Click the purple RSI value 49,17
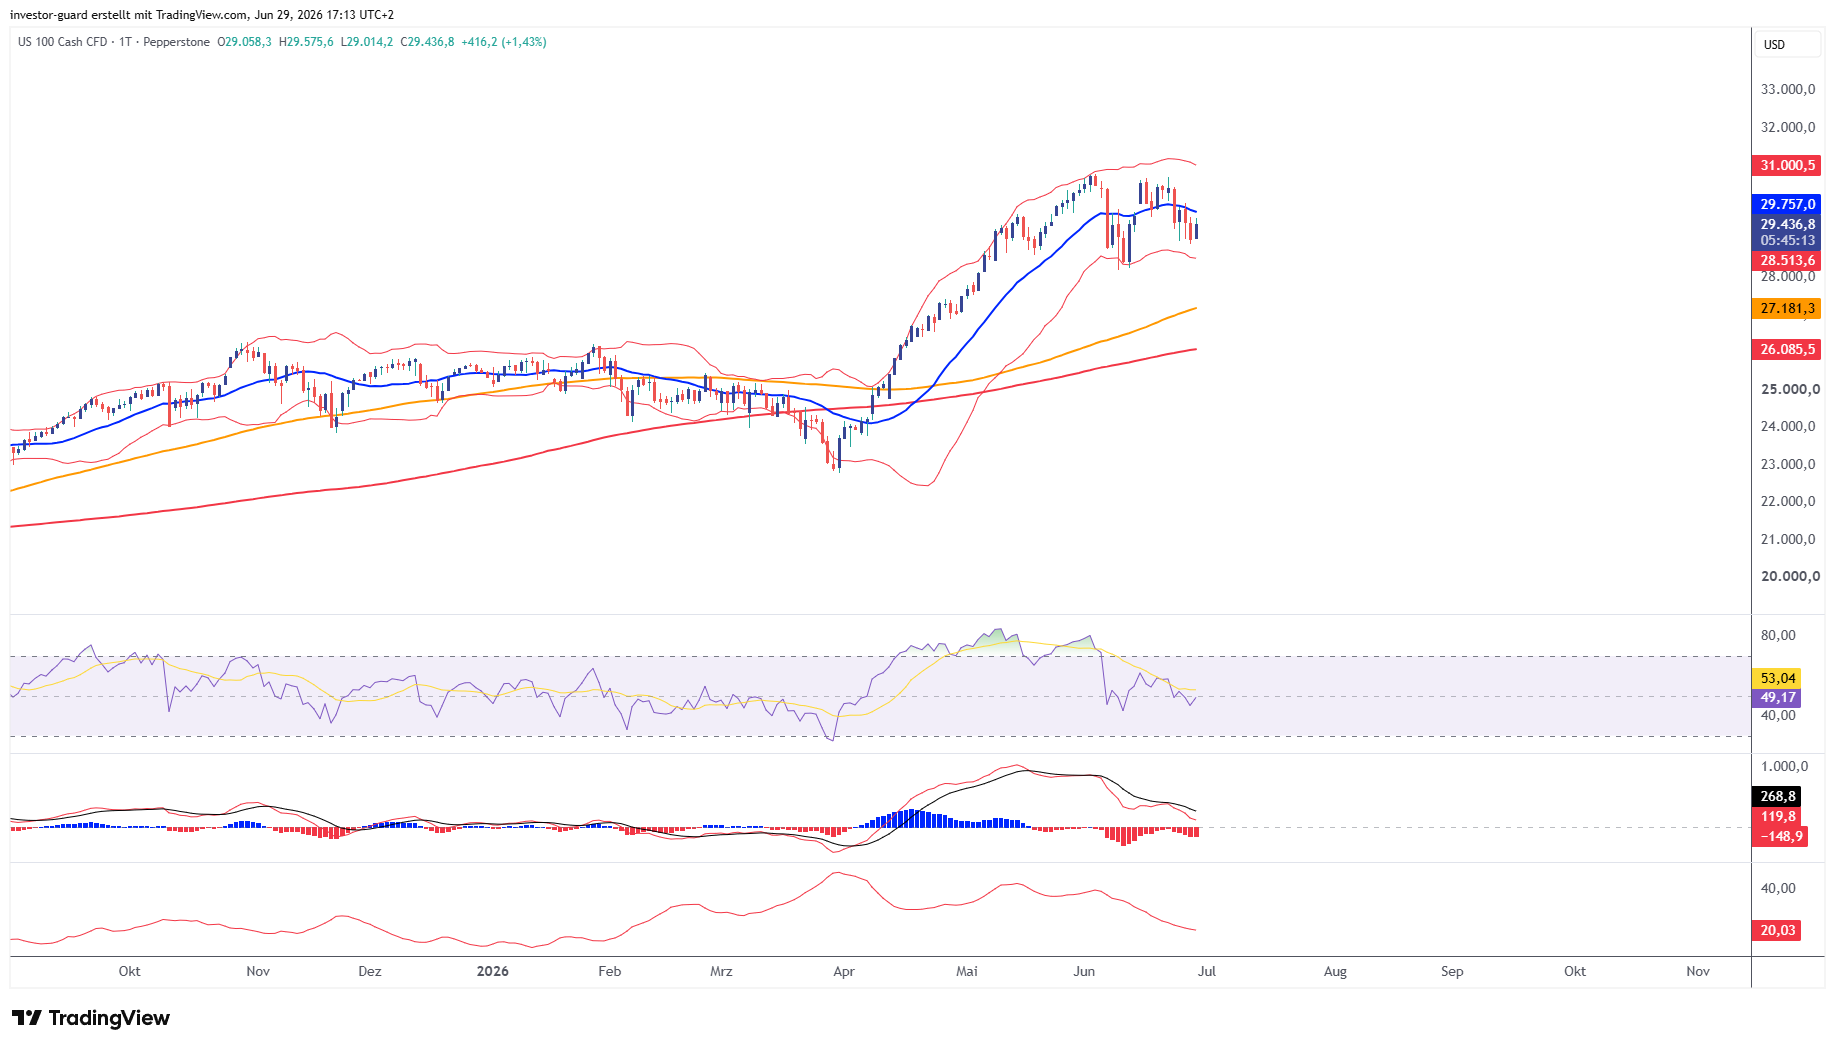 [x=1777, y=698]
